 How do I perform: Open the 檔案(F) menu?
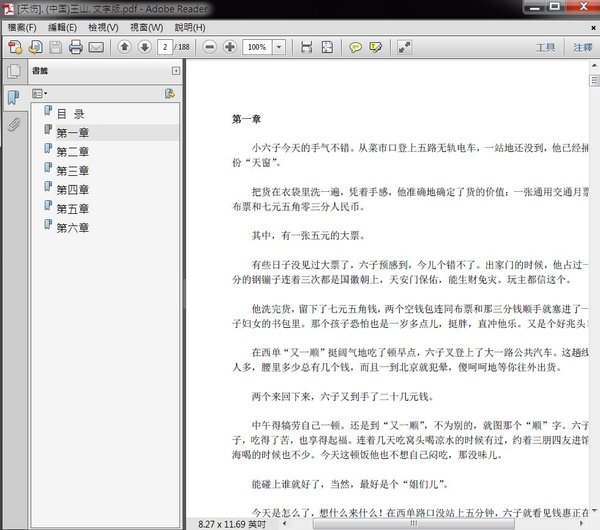click(22, 28)
